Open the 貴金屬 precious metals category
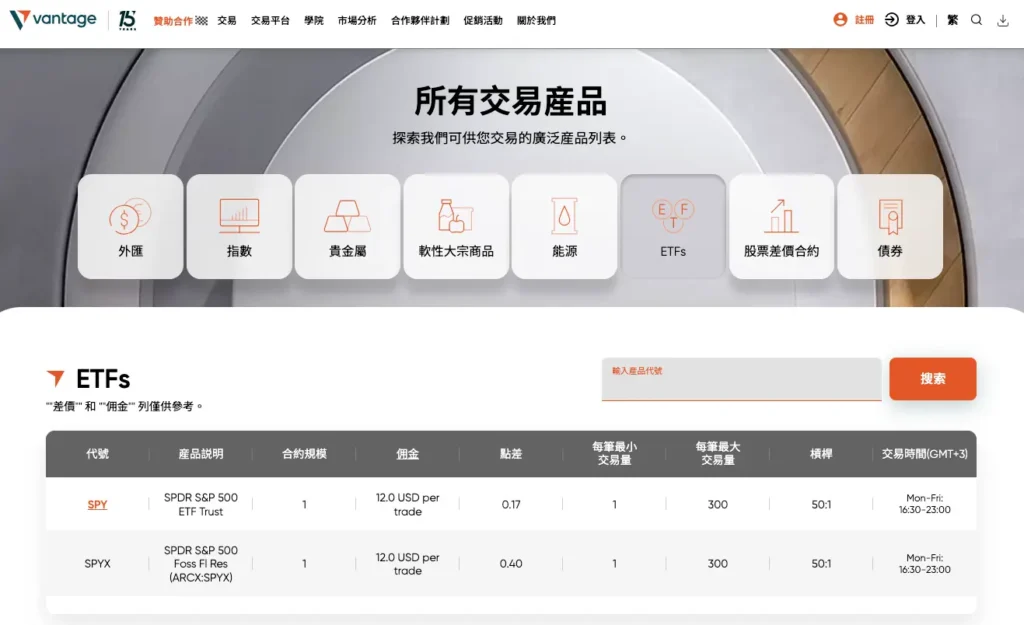1024x625 pixels. [347, 226]
